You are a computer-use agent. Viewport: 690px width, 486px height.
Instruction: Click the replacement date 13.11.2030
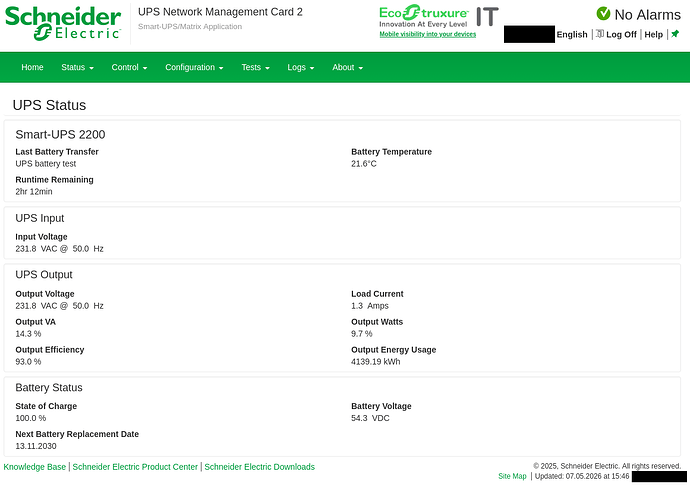(36, 446)
